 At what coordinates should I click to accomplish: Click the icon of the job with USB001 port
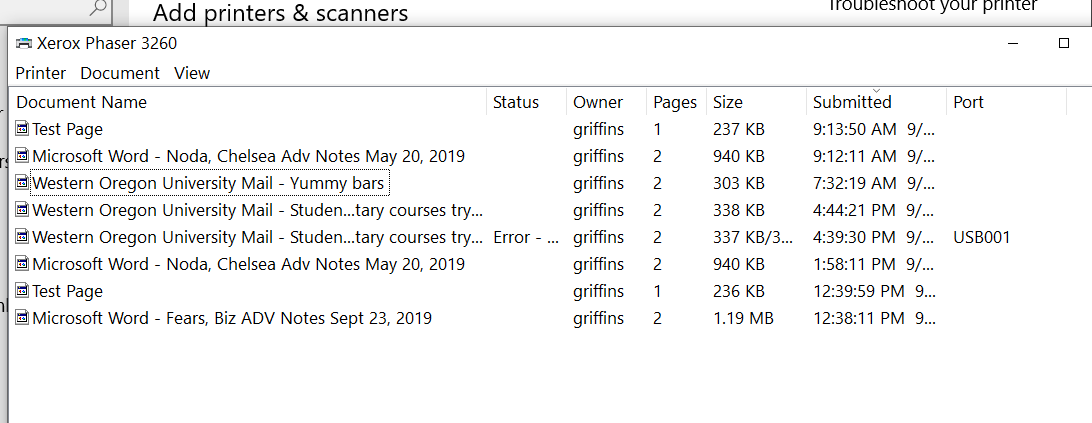coord(22,237)
